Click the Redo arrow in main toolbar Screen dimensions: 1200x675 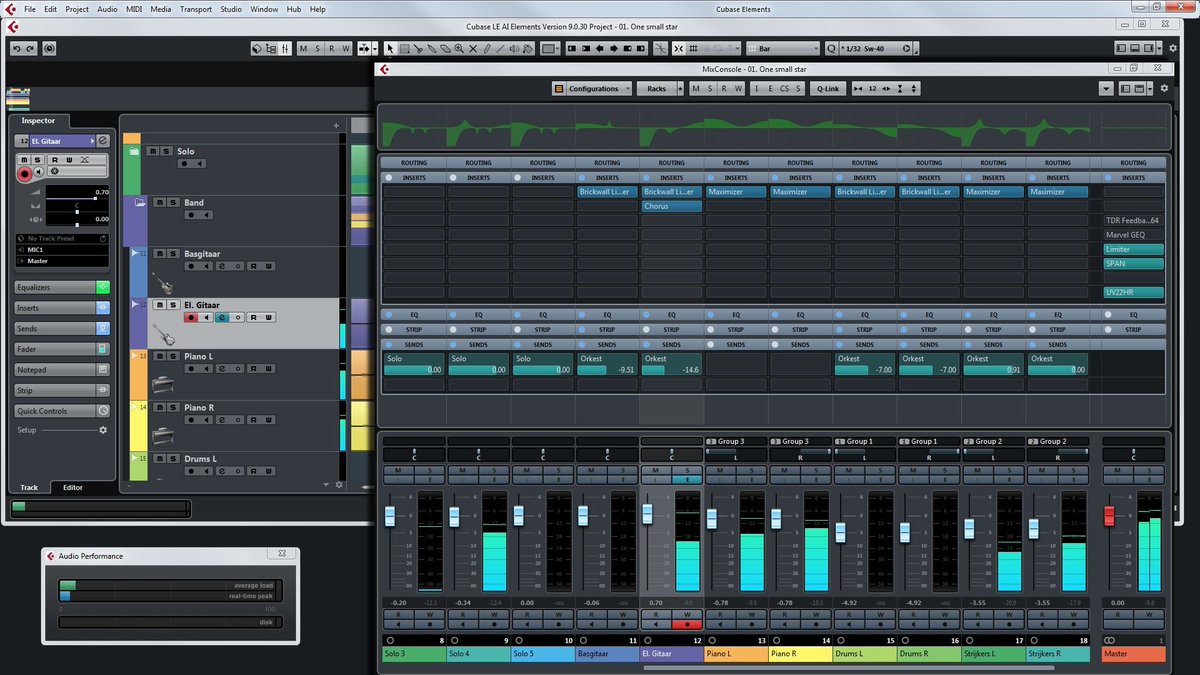(31, 48)
